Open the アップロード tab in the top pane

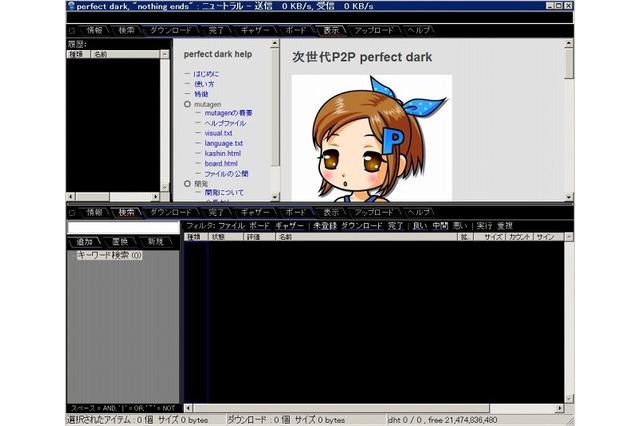(x=374, y=30)
